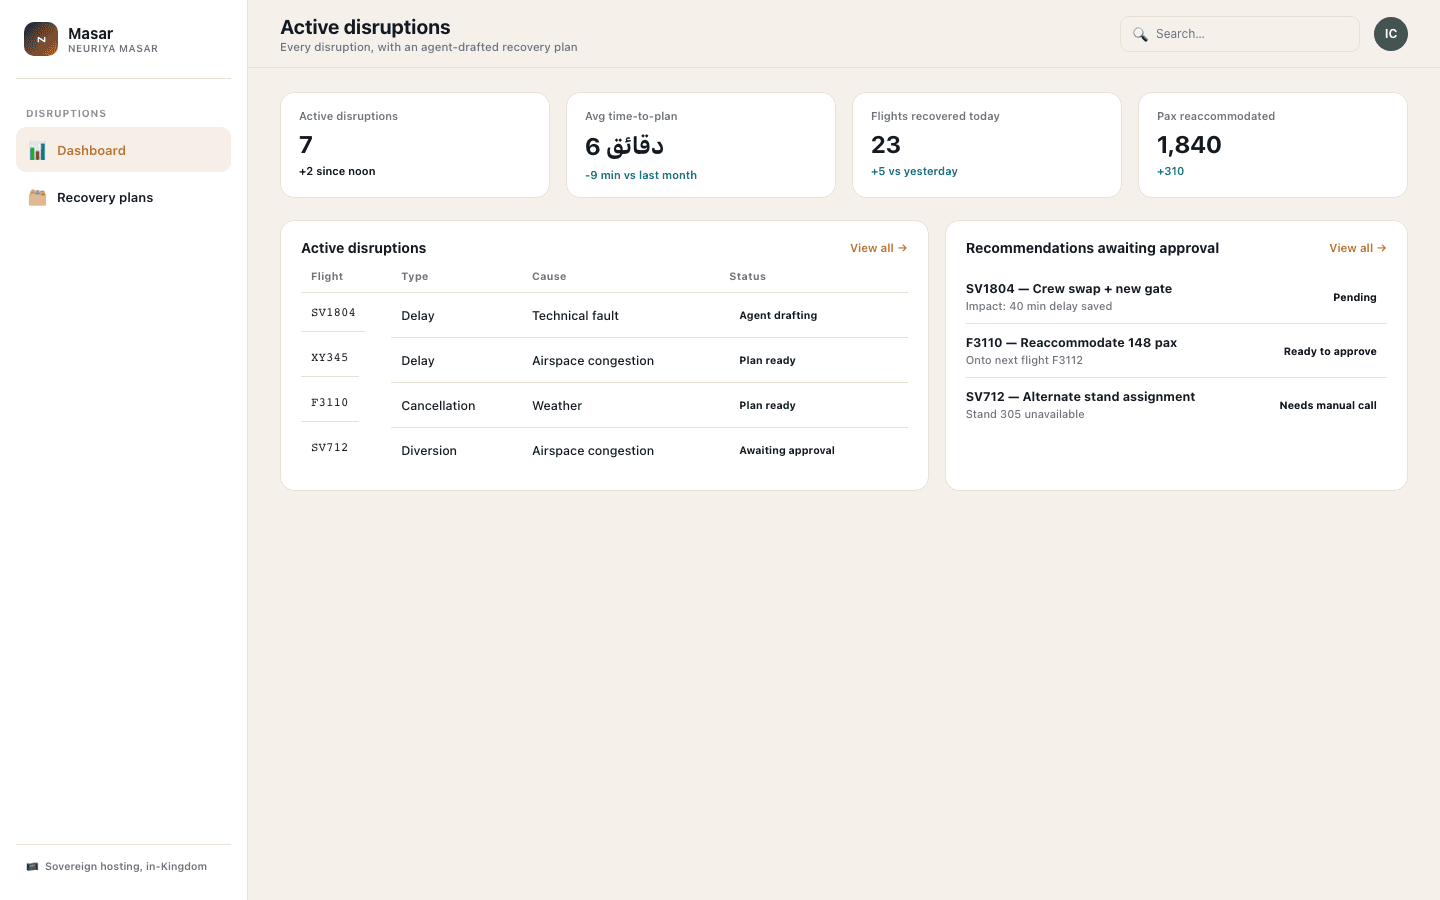Click the Flight column header
Image resolution: width=1440 pixels, height=900 pixels.
(327, 276)
